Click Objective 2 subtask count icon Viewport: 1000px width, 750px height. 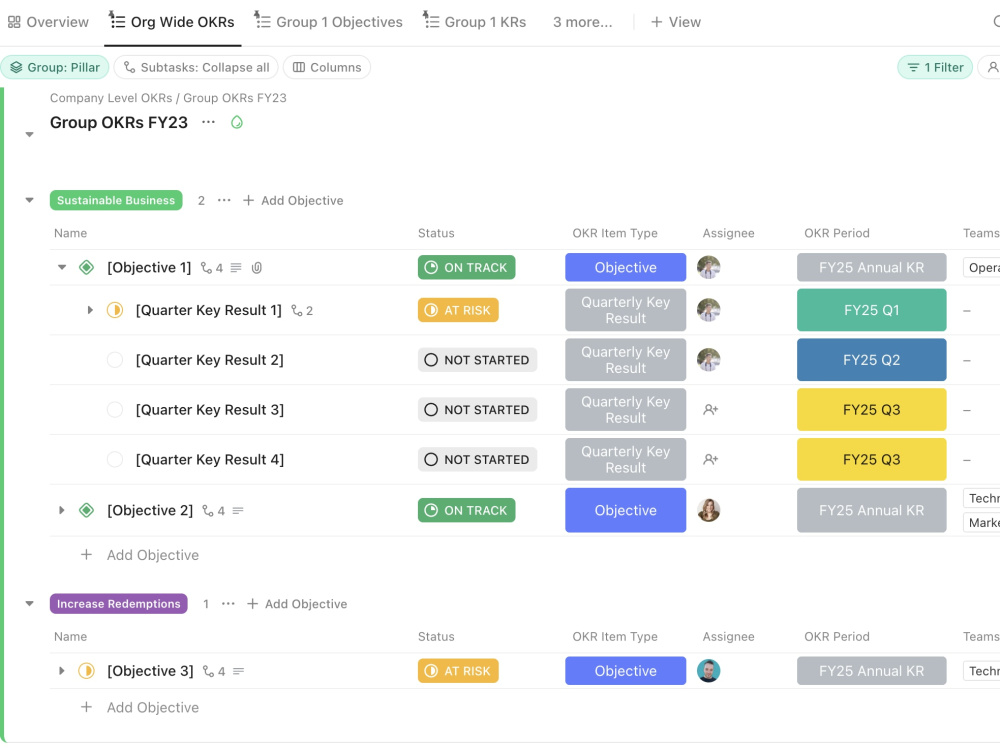(214, 511)
